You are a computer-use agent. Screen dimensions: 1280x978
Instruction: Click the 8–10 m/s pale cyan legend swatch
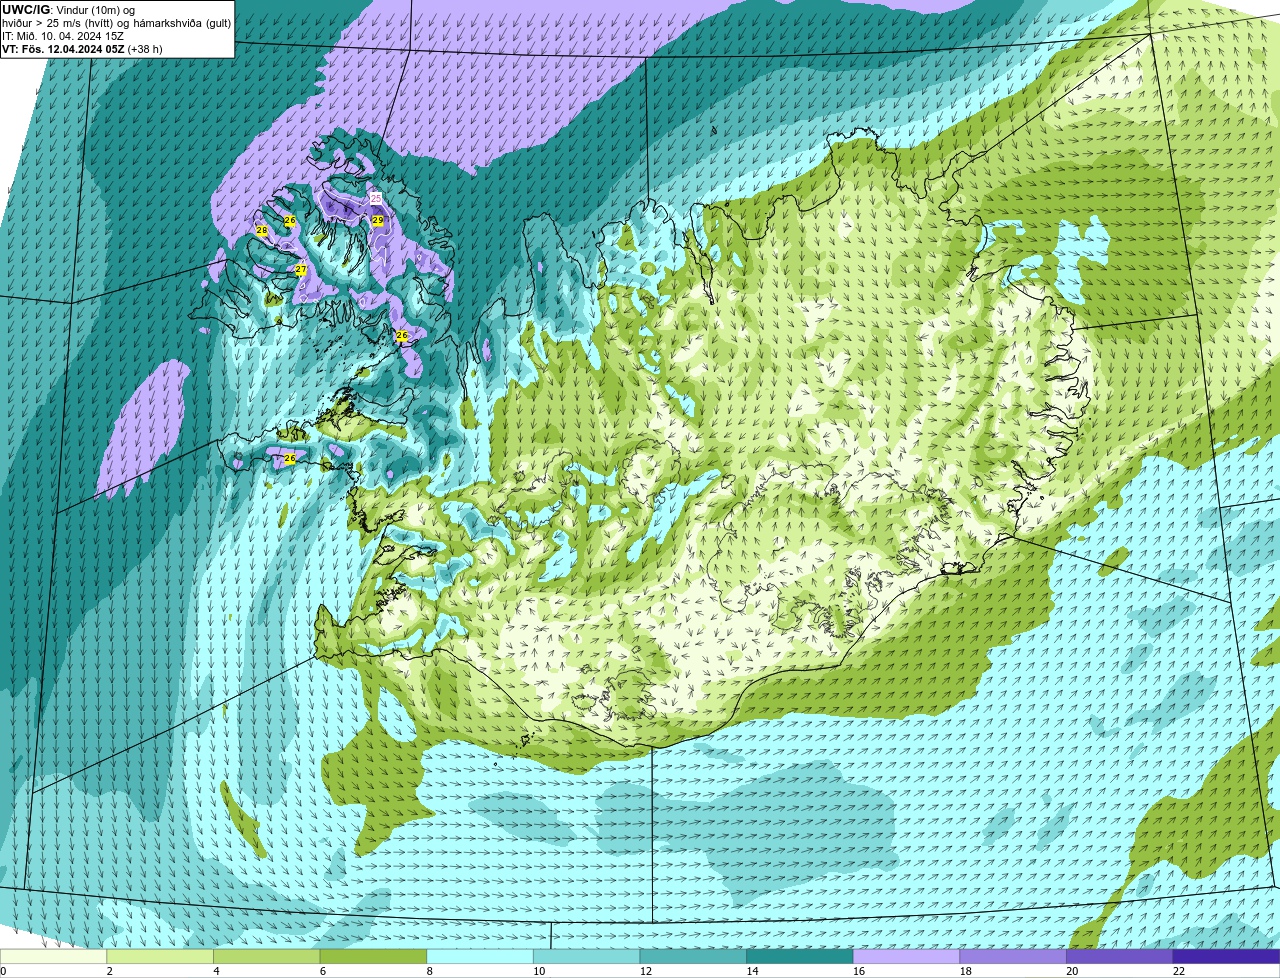(x=480, y=956)
